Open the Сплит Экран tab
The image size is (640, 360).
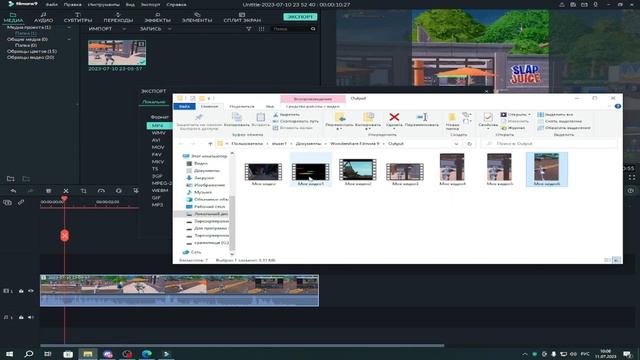(242, 17)
